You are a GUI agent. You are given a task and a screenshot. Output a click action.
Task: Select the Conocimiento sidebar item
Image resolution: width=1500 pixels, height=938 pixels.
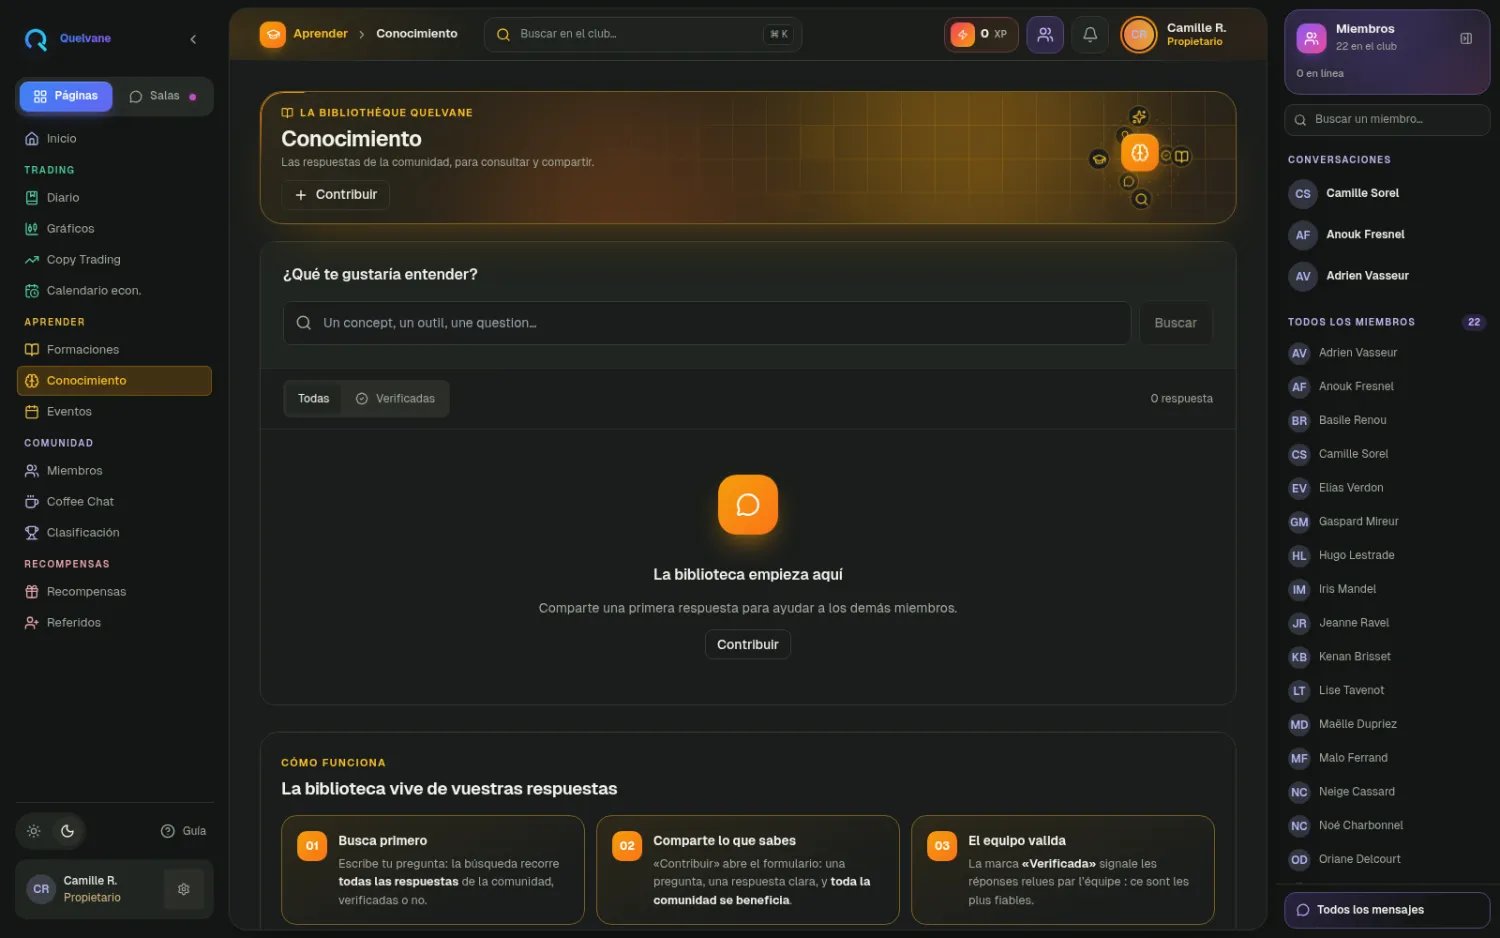114,381
